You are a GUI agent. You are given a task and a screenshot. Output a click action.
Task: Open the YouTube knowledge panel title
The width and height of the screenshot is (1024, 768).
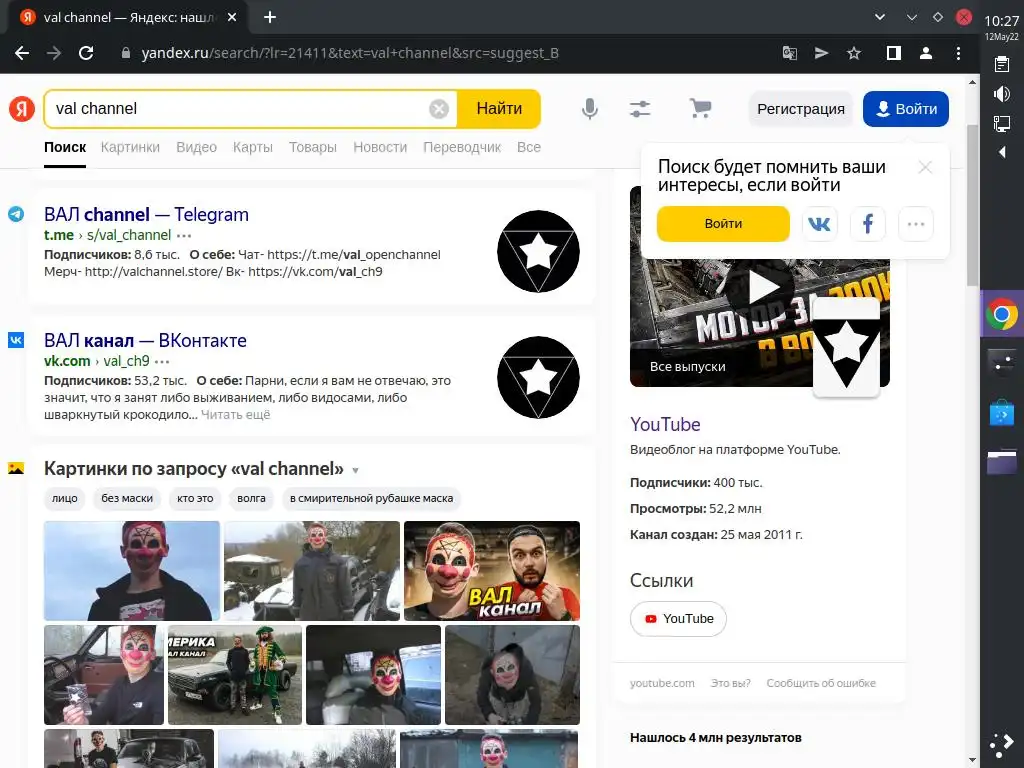click(x=665, y=424)
